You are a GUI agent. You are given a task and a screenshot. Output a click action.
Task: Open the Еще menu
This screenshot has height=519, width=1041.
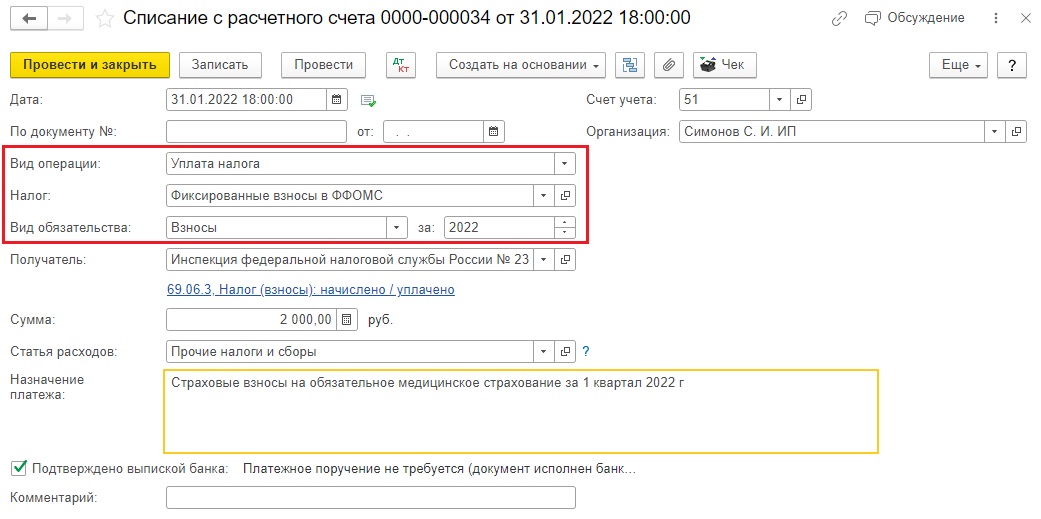click(x=959, y=65)
